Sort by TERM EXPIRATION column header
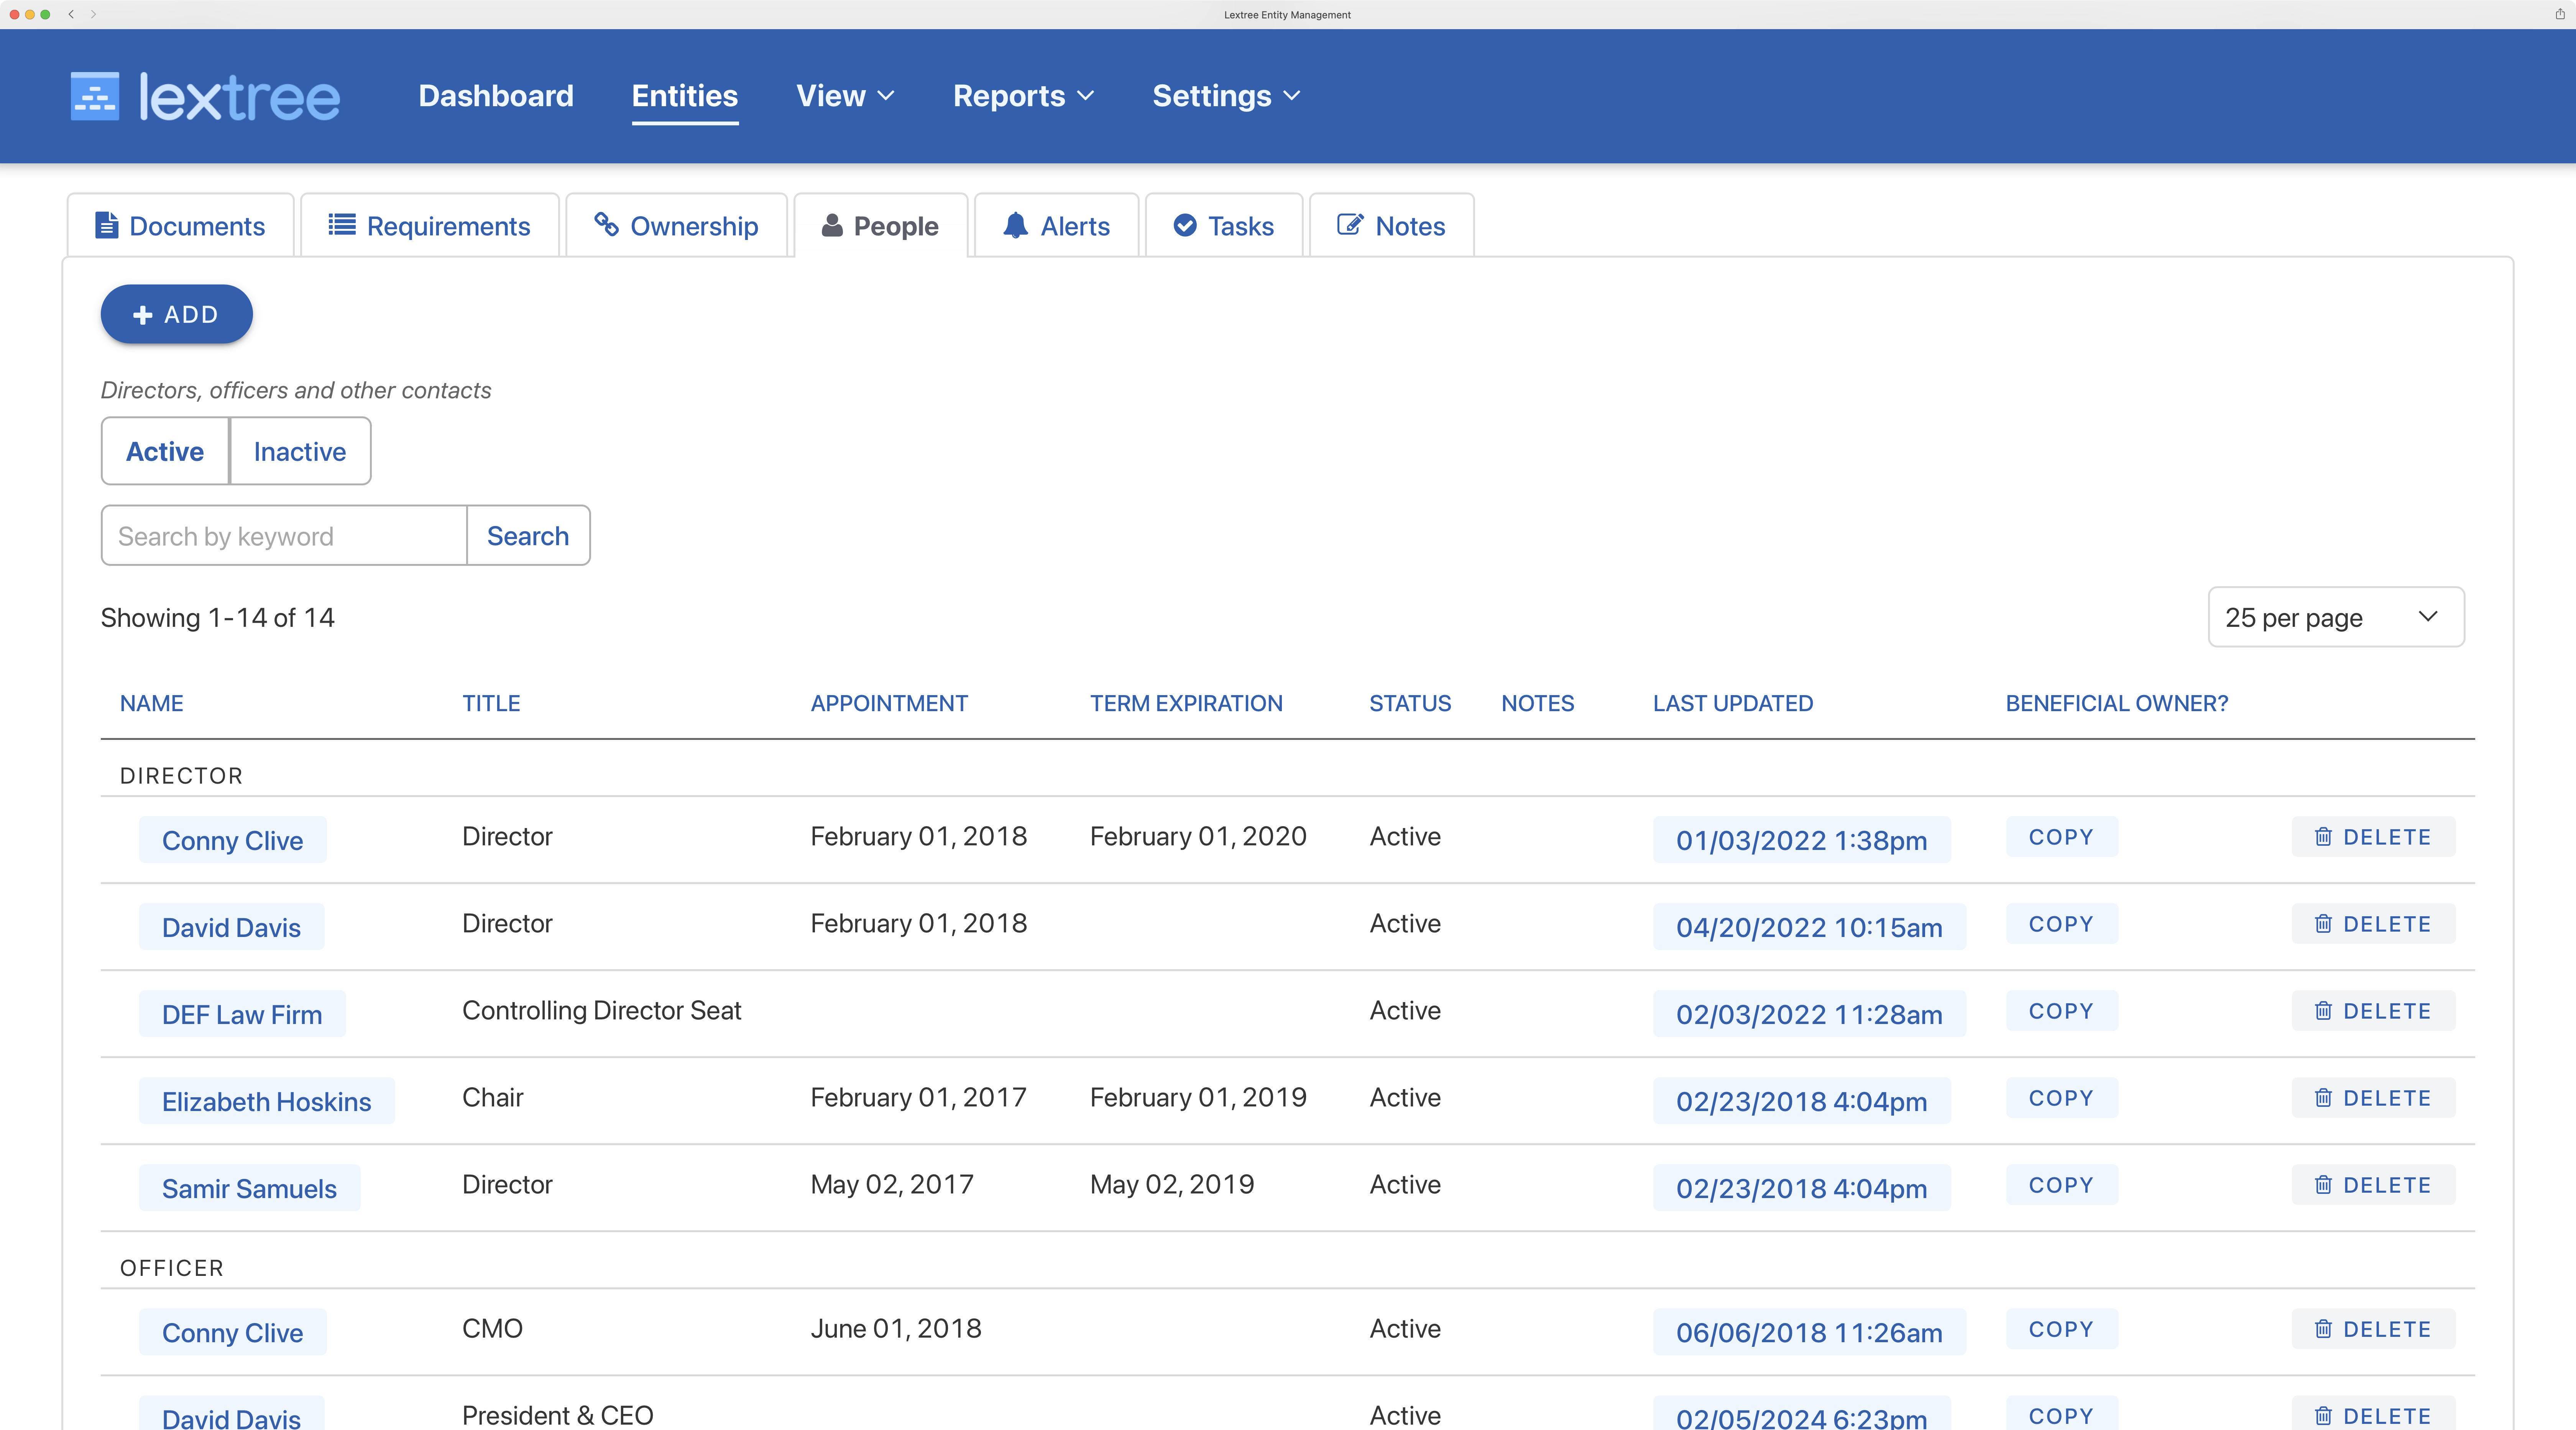 1186,703
